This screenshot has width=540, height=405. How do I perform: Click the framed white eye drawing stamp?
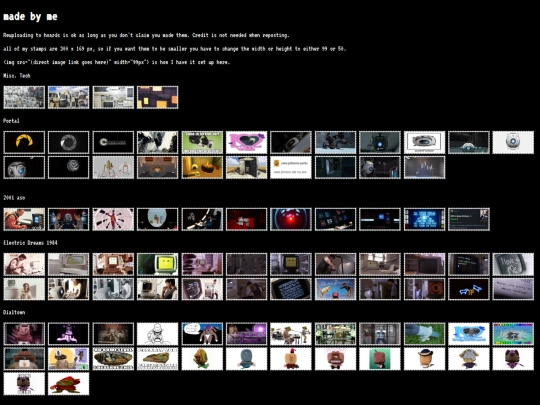[x=424, y=142]
